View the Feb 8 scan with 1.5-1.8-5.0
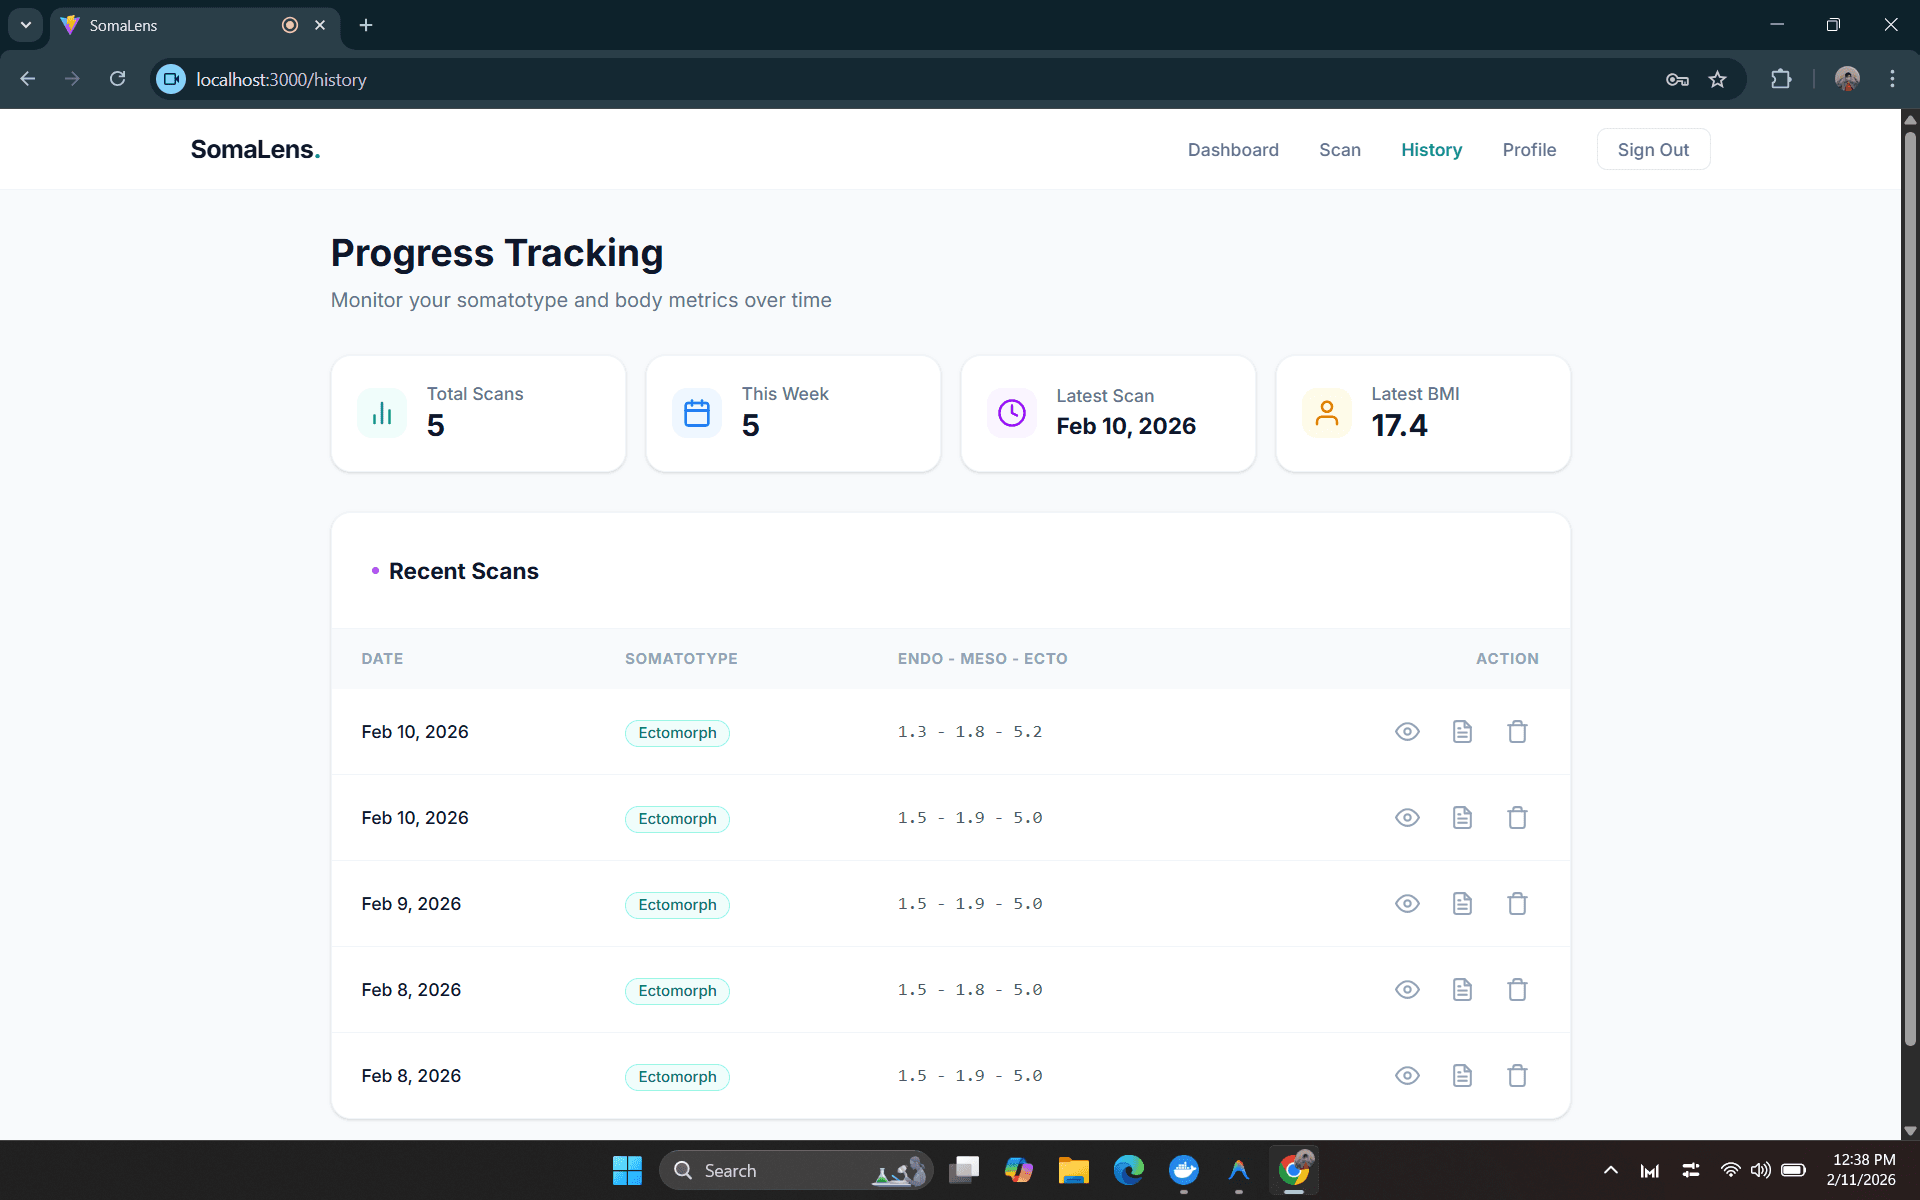 1407,990
